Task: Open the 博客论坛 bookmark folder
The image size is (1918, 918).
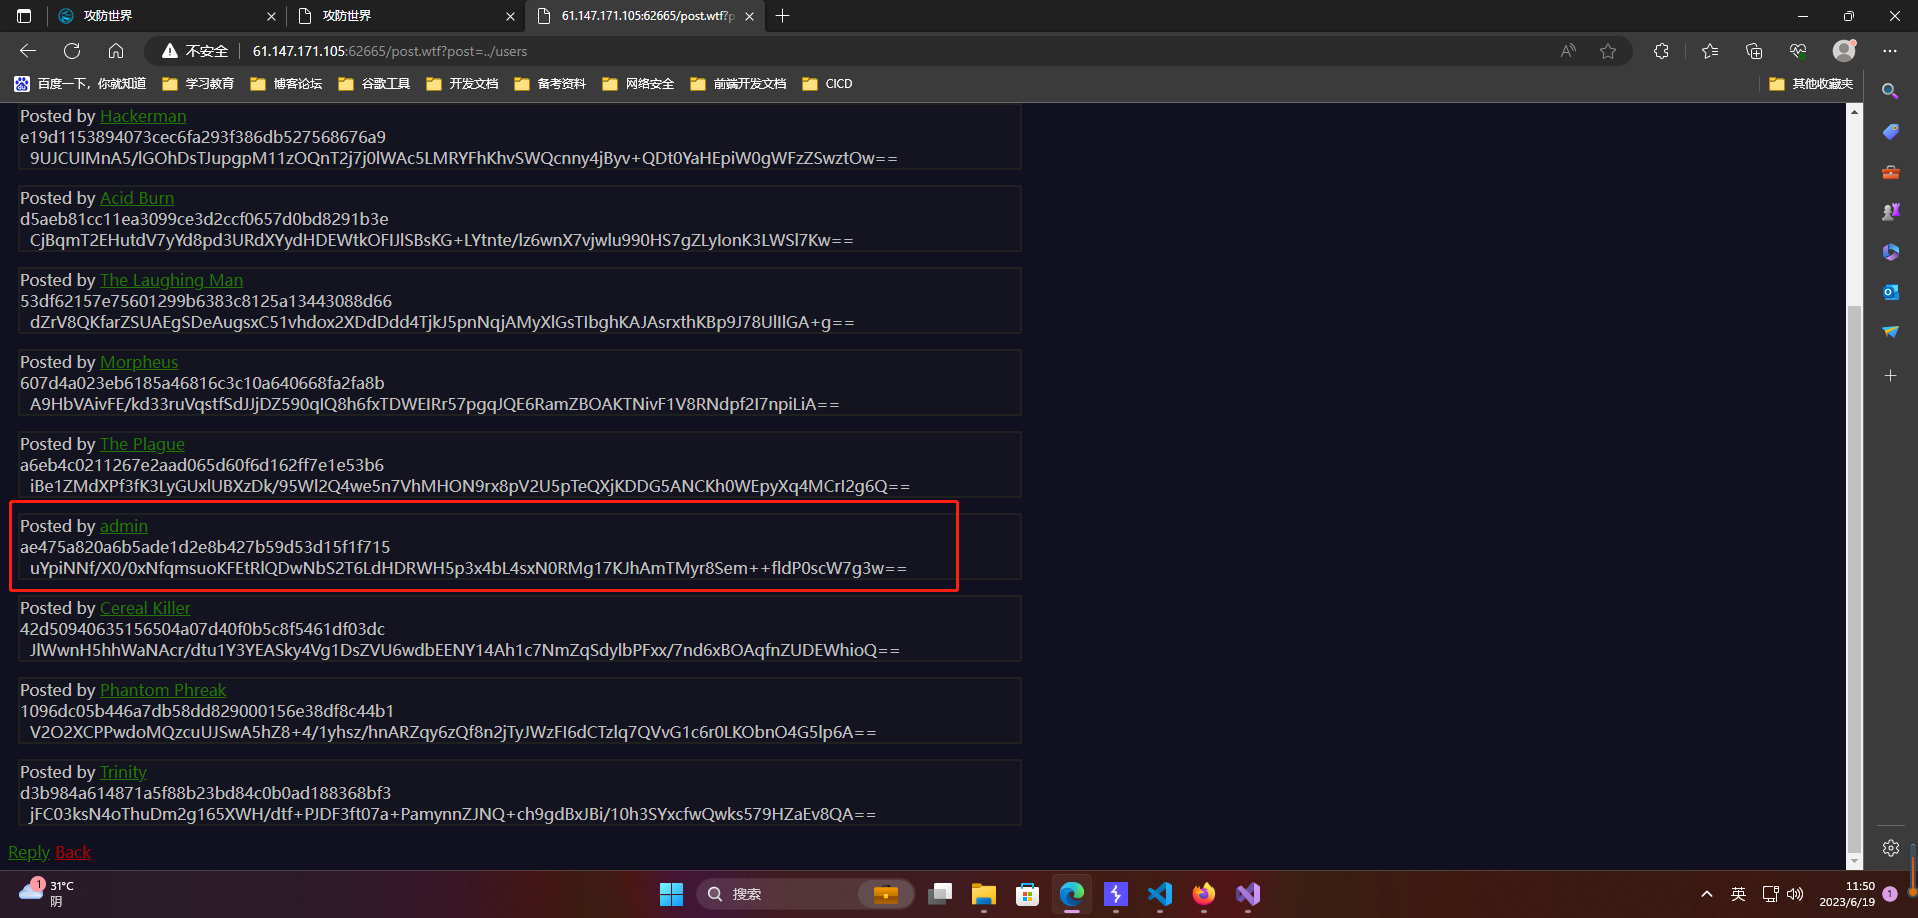Action: click(286, 84)
